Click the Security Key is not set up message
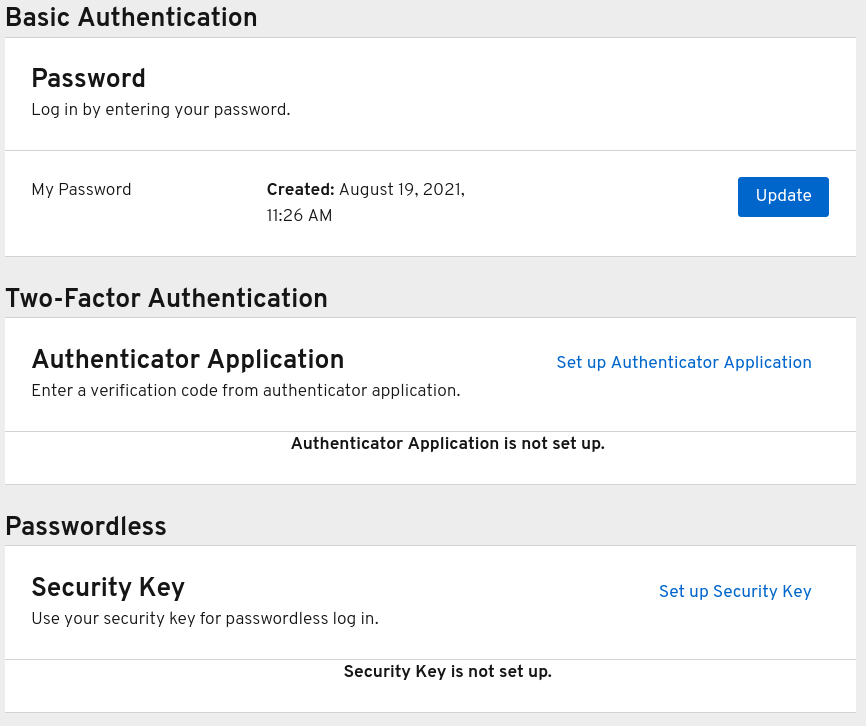This screenshot has width=866, height=726. click(447, 672)
